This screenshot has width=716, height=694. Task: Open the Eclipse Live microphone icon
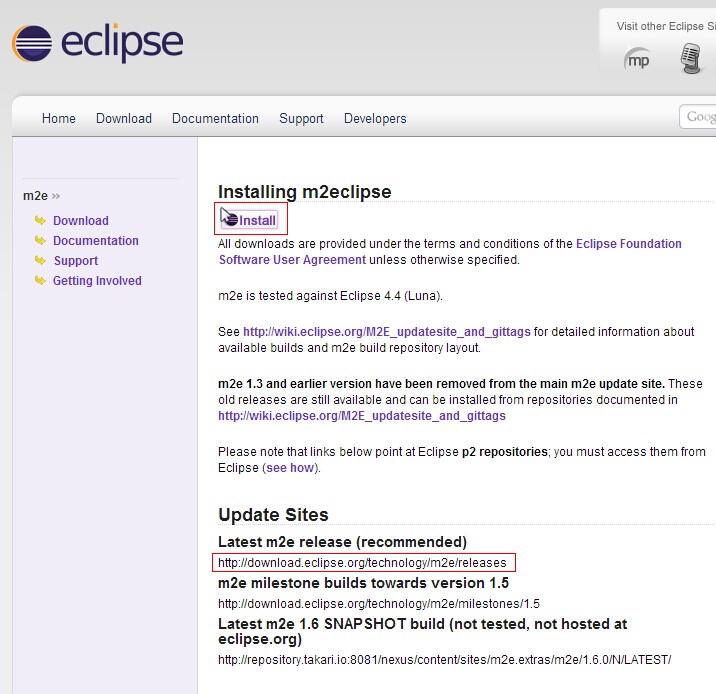pos(691,58)
